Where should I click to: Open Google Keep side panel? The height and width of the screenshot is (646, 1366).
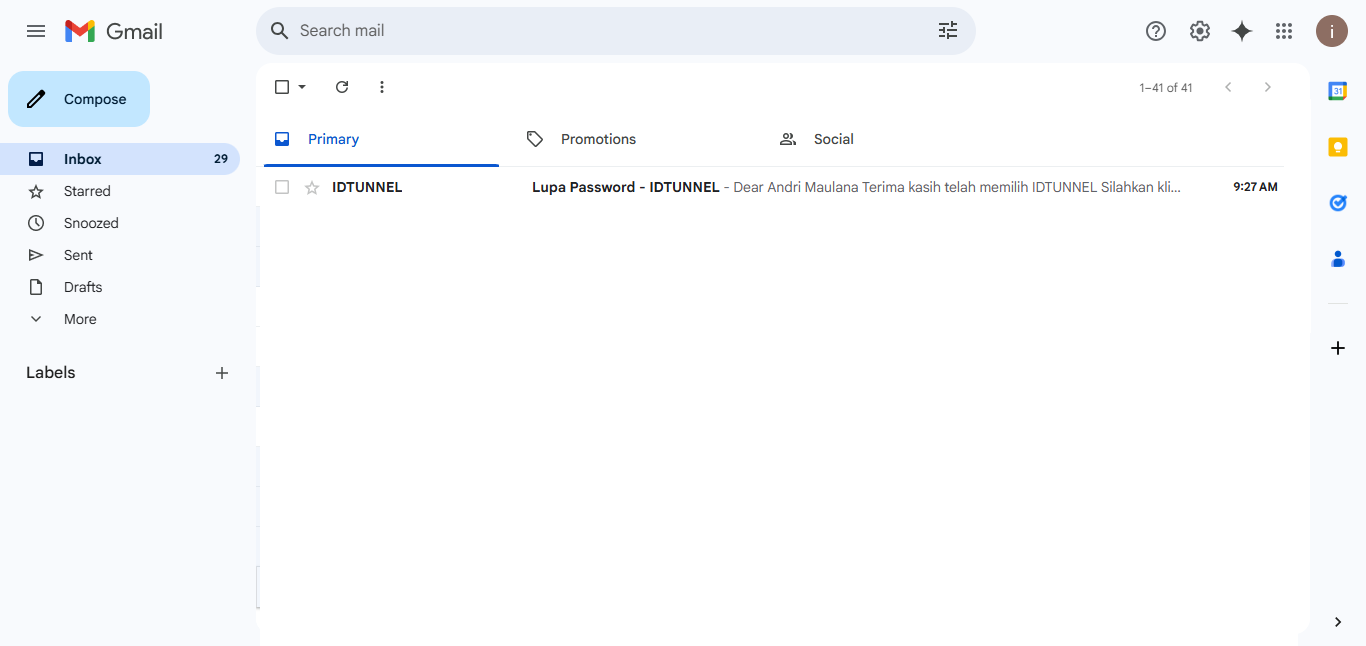[x=1338, y=147]
